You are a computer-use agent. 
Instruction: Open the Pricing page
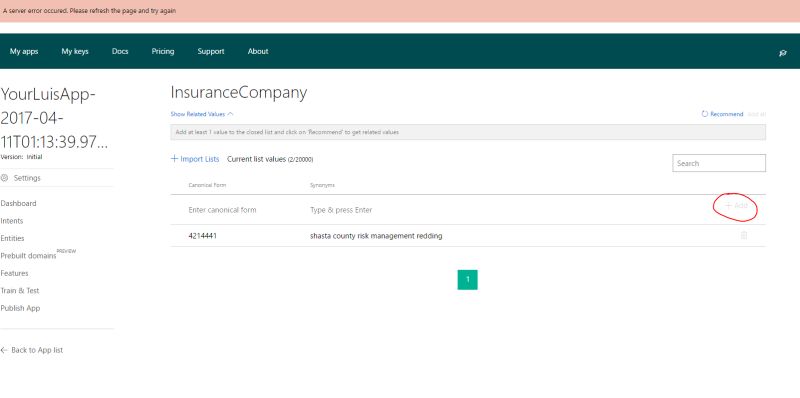pyautogui.click(x=163, y=51)
